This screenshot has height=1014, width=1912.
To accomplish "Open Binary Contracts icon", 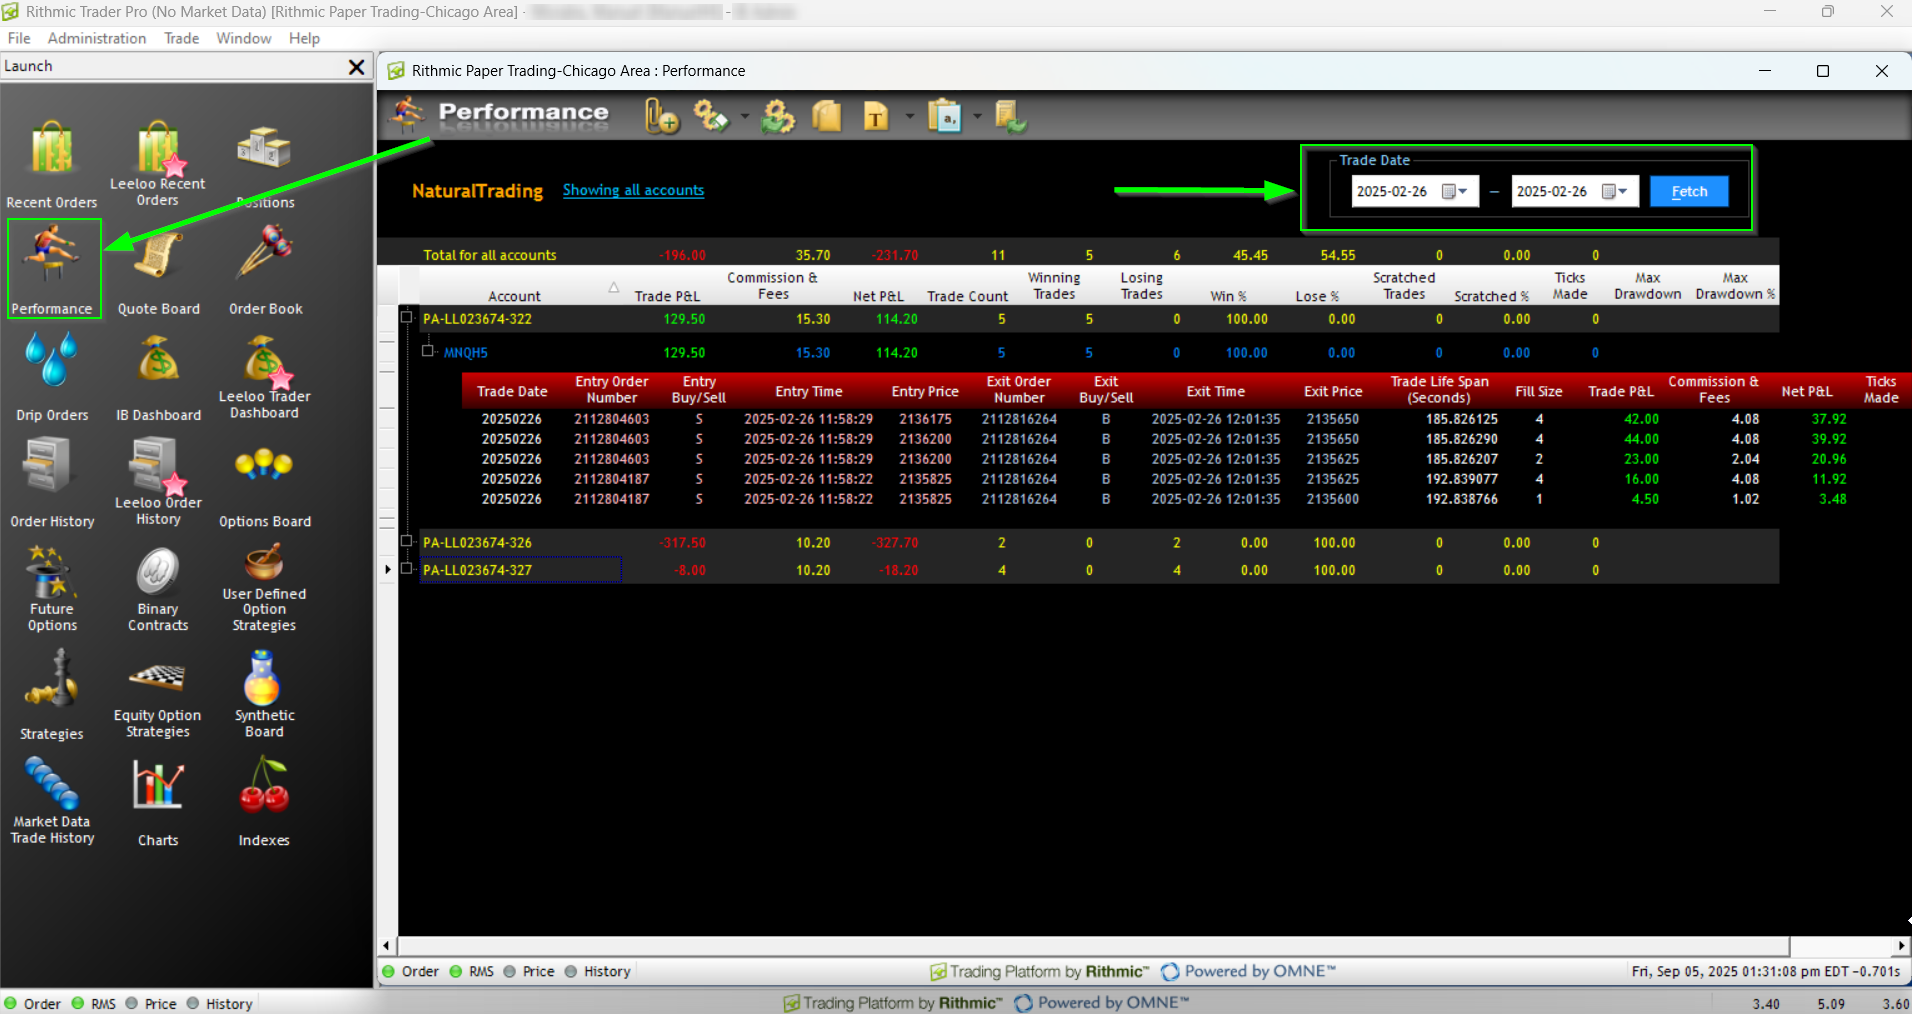I will pyautogui.click(x=158, y=588).
